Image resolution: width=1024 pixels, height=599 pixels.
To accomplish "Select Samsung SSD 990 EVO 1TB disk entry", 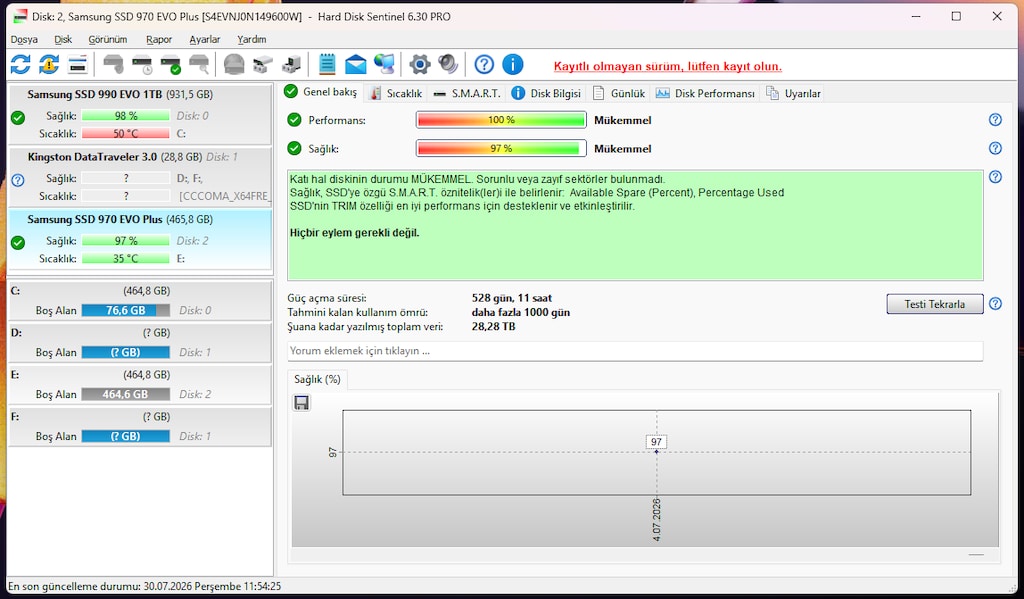I will pos(140,114).
